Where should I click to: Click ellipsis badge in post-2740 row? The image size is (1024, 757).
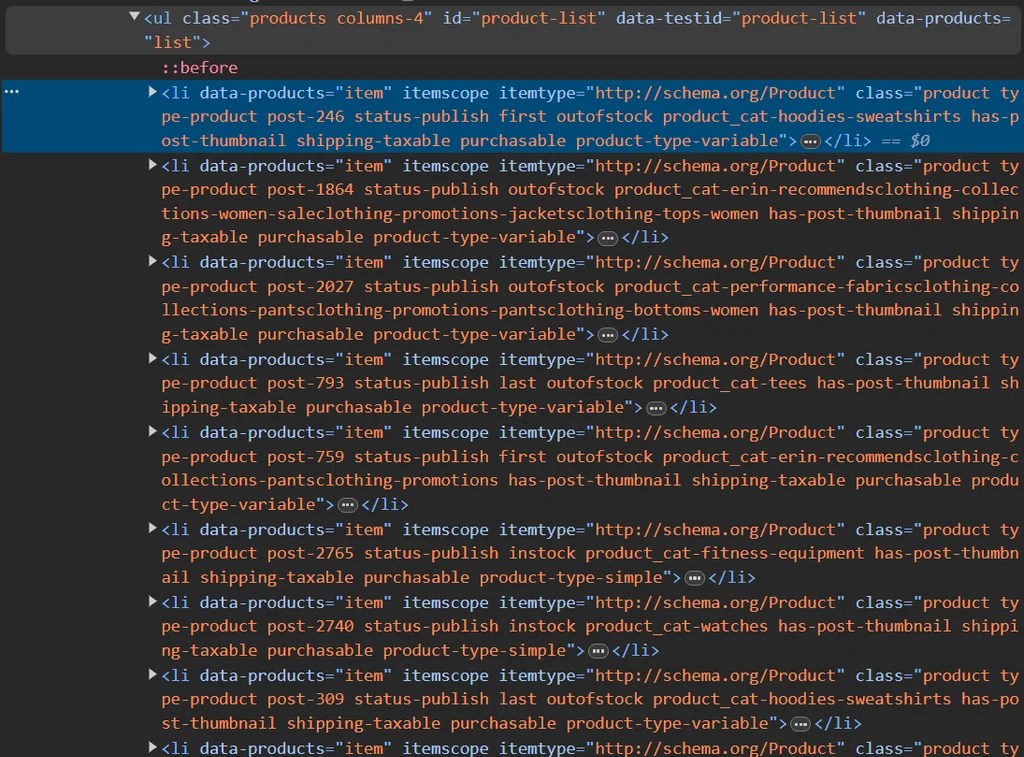(598, 651)
